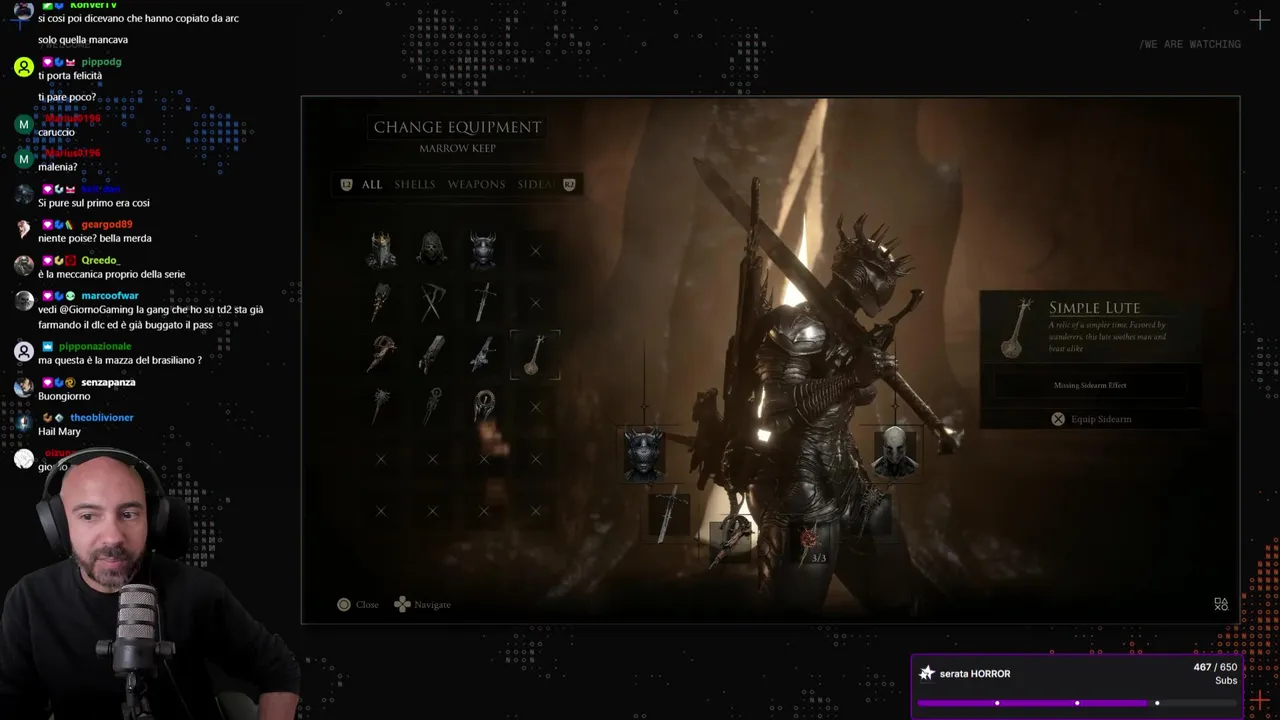Open chat user theoblivioner's name
This screenshot has height=720, width=1280.
coord(102,417)
